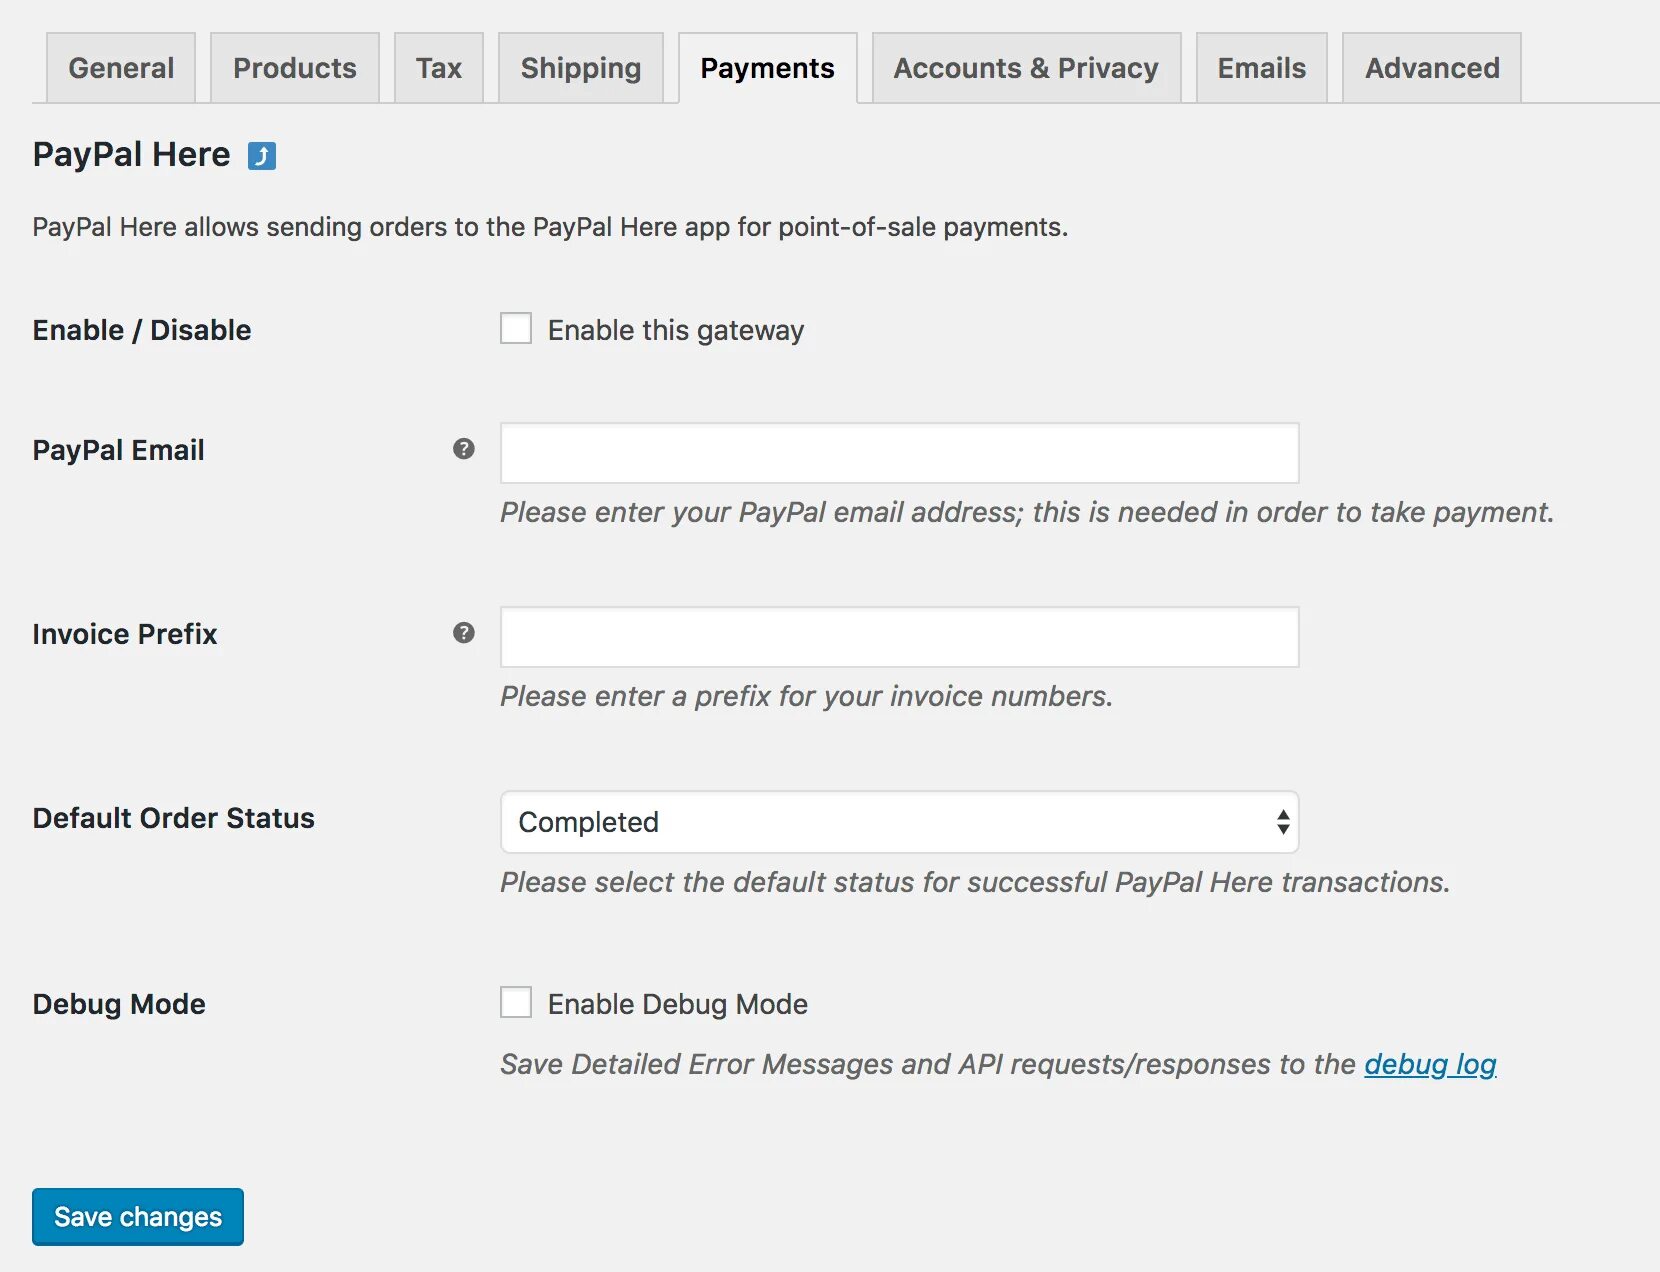Tick the Enable Debug Mode checkbox
Image resolution: width=1660 pixels, height=1272 pixels.
click(516, 1002)
